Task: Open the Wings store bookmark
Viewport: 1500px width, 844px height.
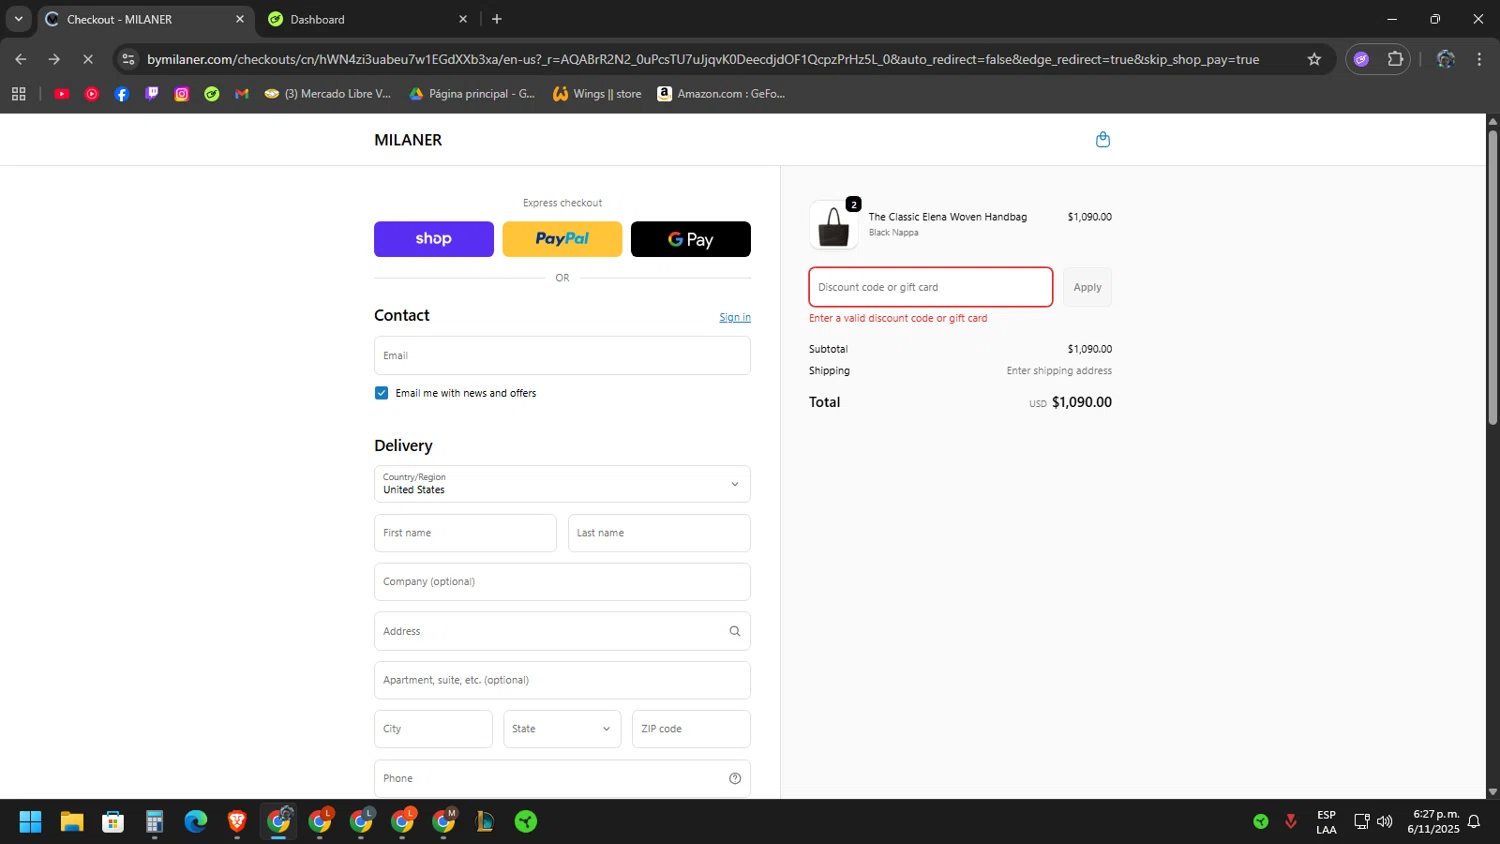Action: point(597,94)
